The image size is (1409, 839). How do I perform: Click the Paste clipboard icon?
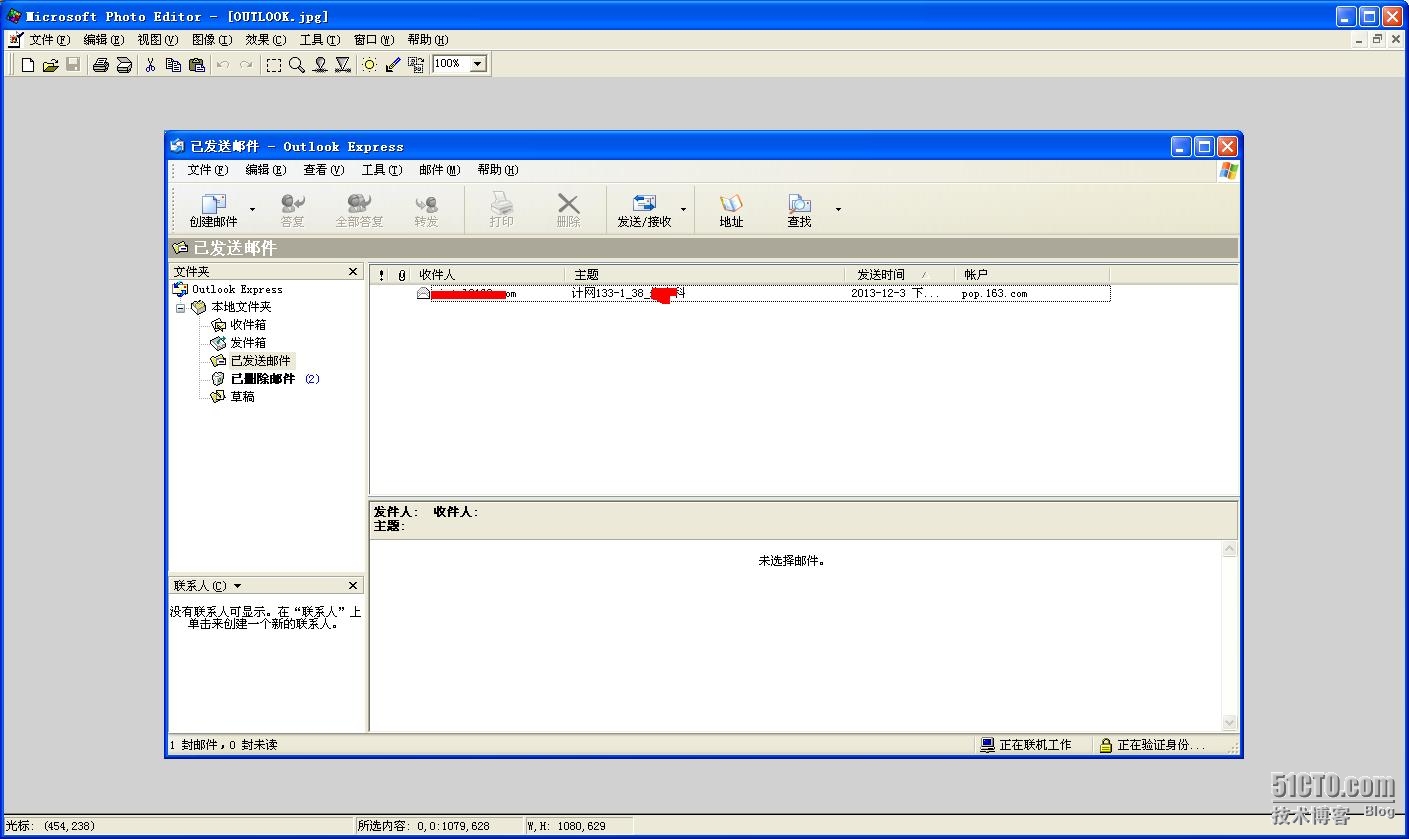[197, 64]
